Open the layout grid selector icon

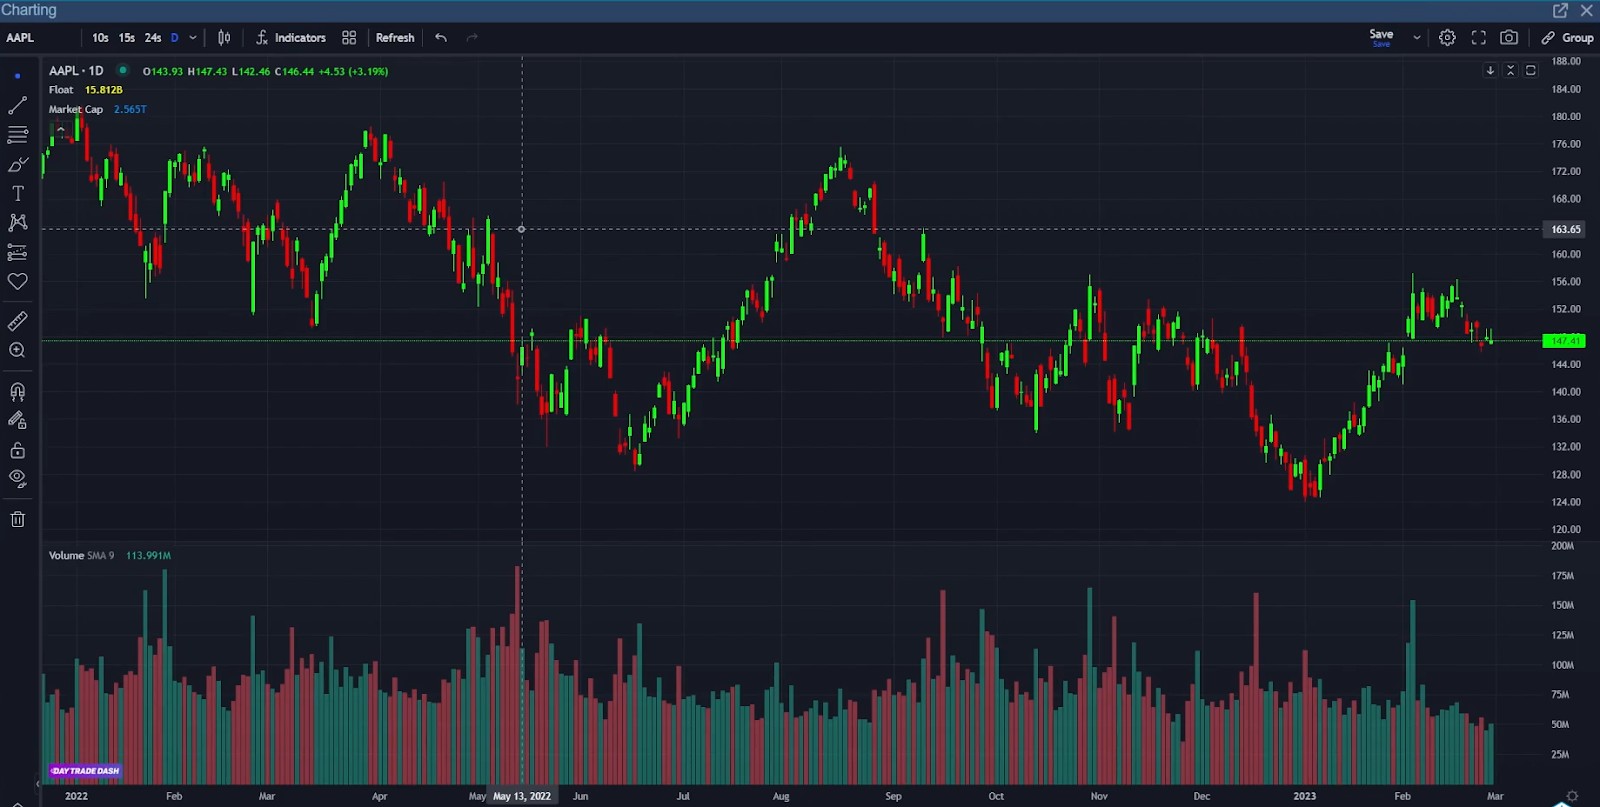pyautogui.click(x=349, y=38)
